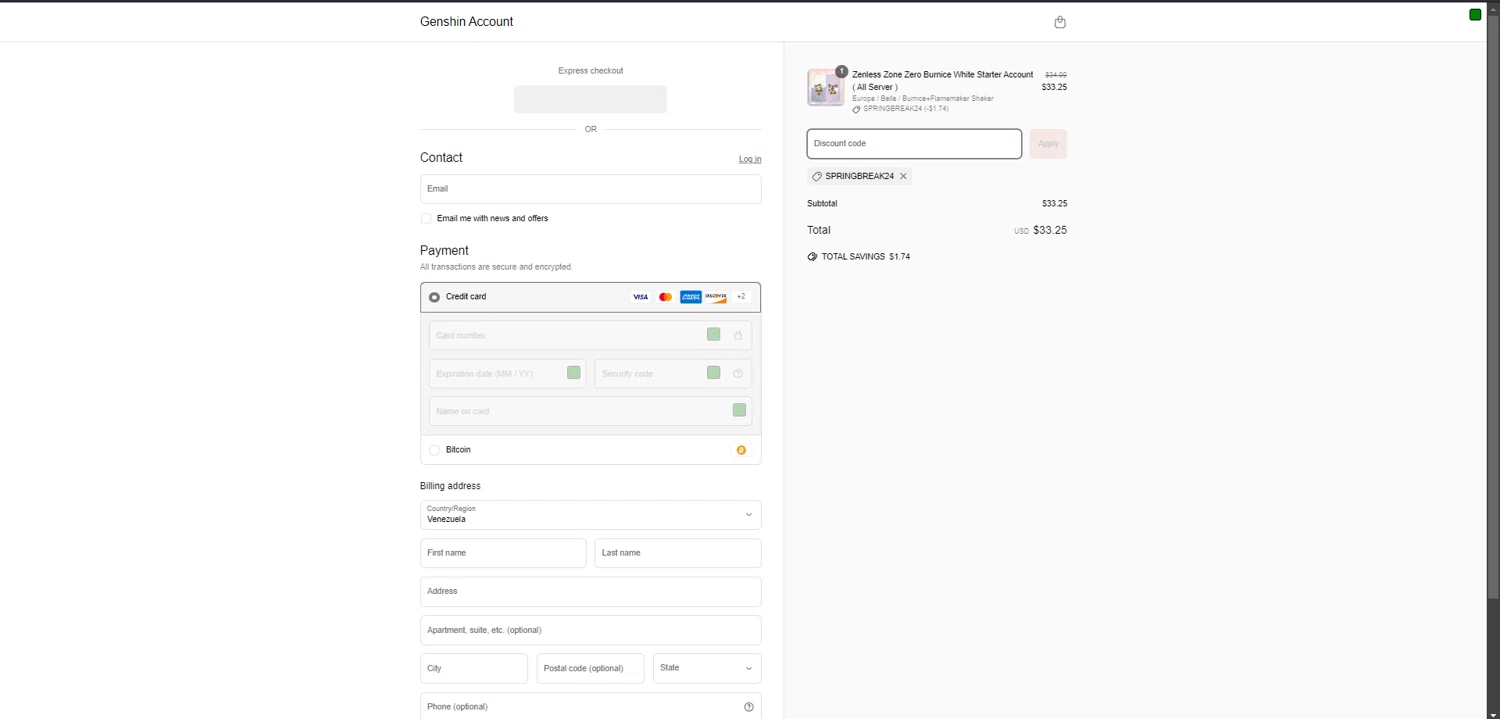Select the Bitcoin payment option
Screen dimensions: 1500x719
pyautogui.click(x=435, y=450)
